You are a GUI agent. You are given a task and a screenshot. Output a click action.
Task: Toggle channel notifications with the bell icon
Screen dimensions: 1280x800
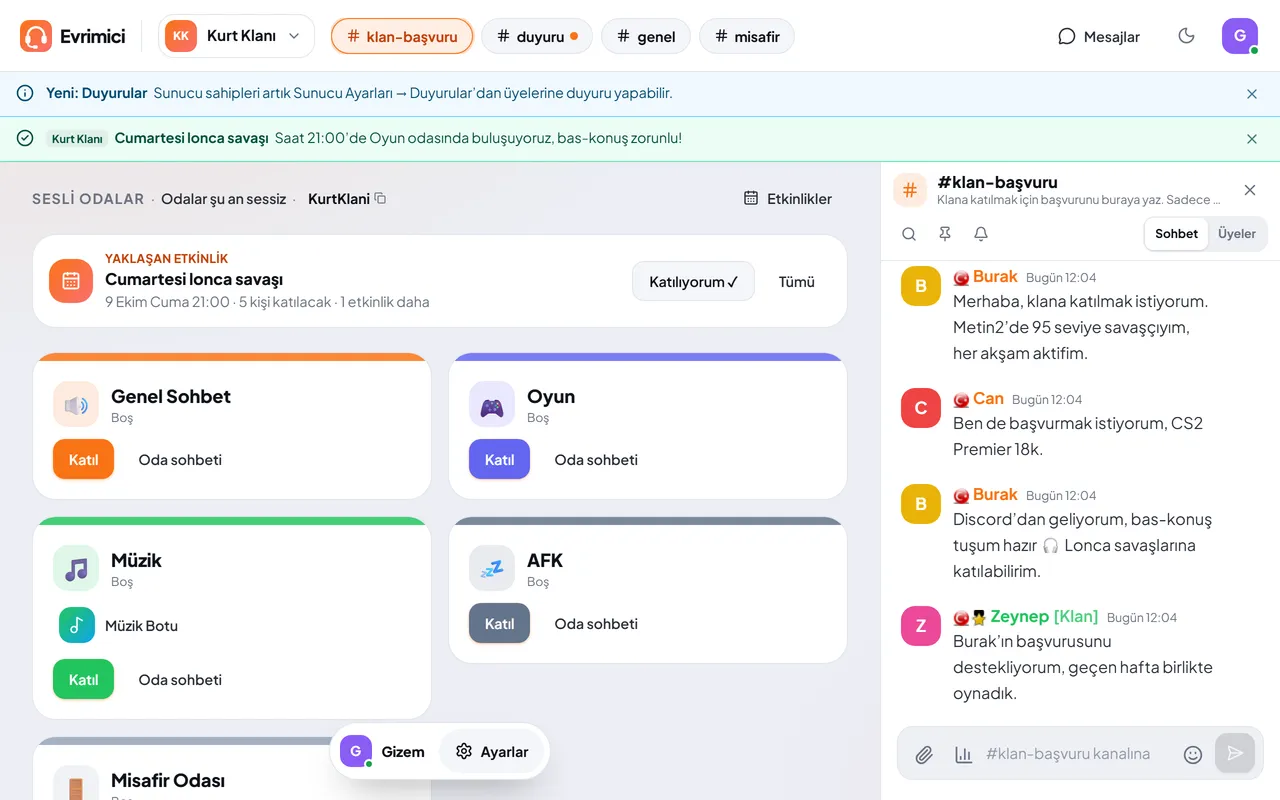(x=981, y=234)
